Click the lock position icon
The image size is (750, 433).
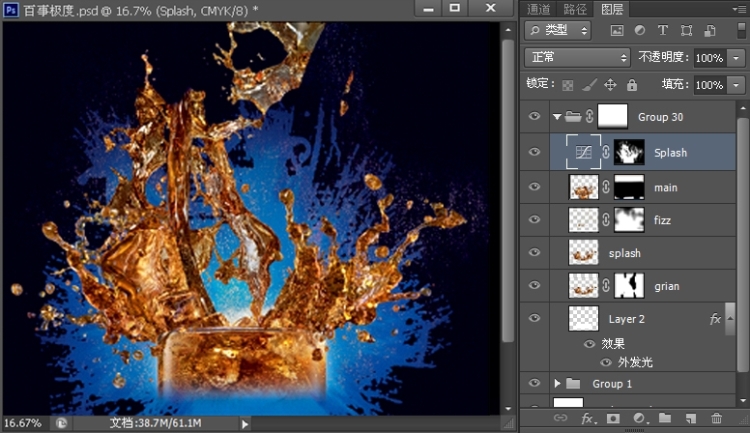[610, 85]
